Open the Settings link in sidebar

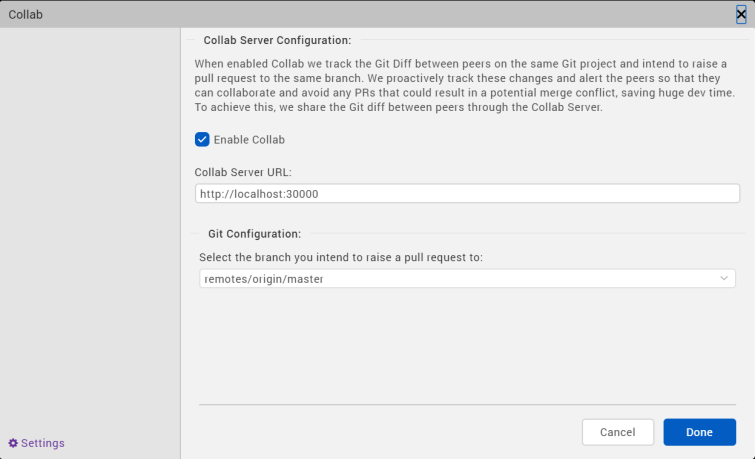[x=42, y=443]
